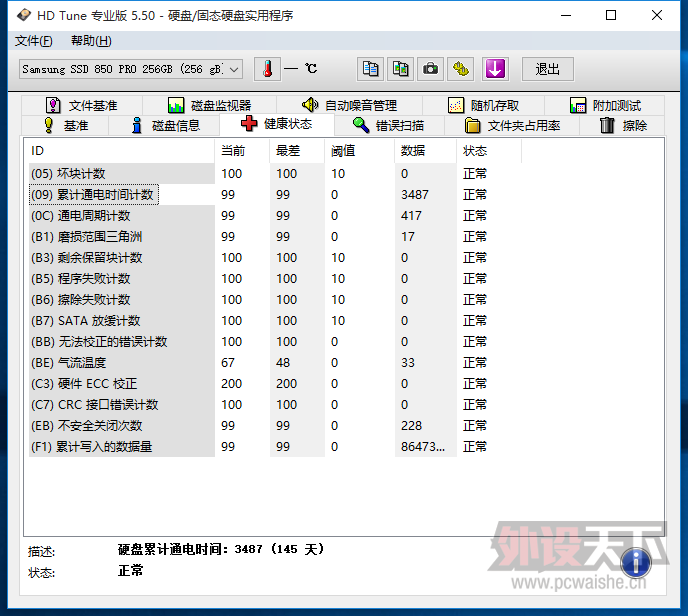Click the data value 3487

tap(415, 194)
